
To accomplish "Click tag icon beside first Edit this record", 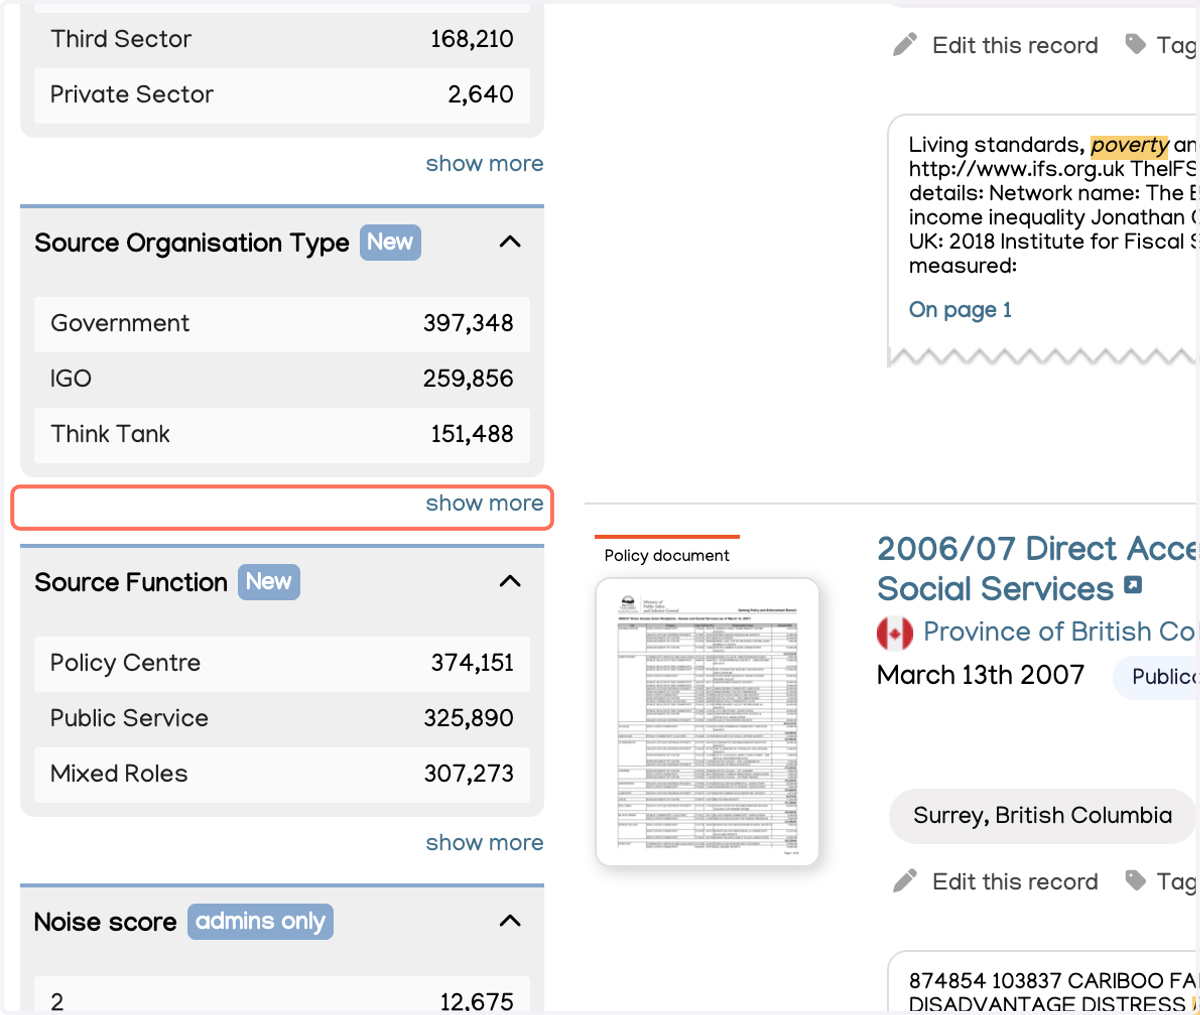I will coord(1135,44).
